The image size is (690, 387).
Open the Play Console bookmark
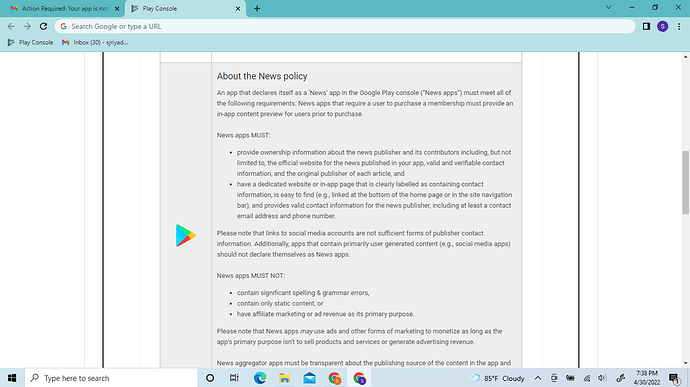30,42
